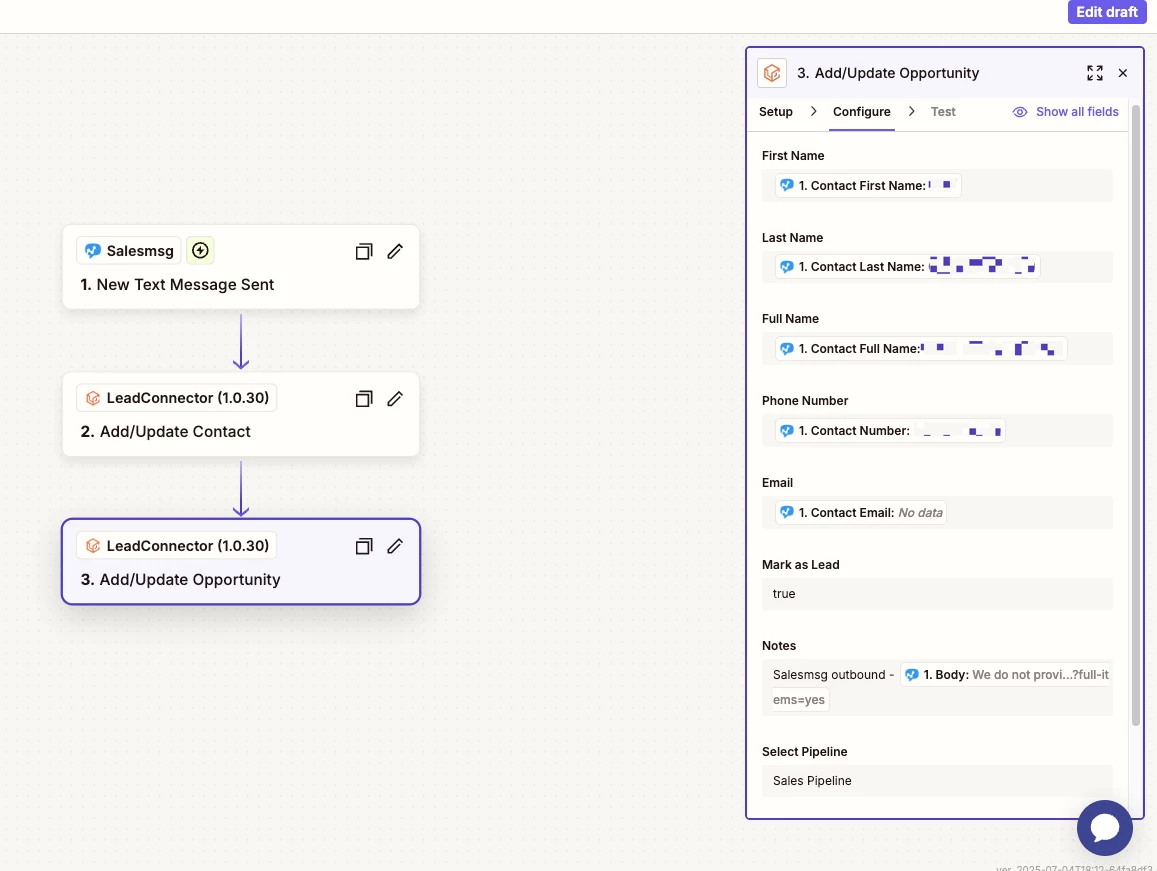Click the LeadConnector icon in panel header
The width and height of the screenshot is (1157, 871).
pos(772,73)
